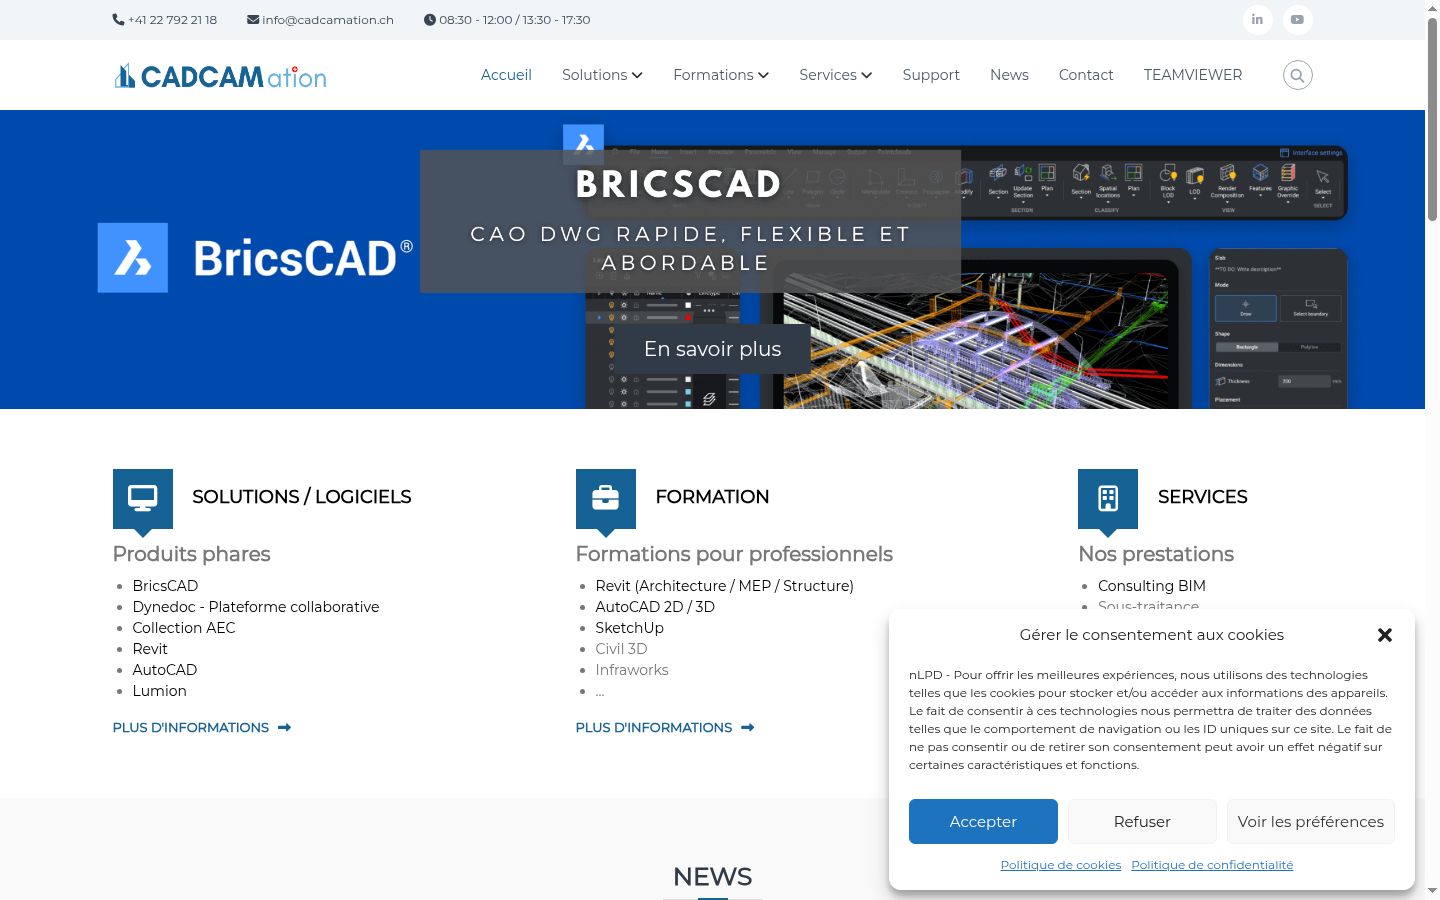Open the Politique de confidentialité link
The image size is (1440, 900).
(x=1212, y=865)
